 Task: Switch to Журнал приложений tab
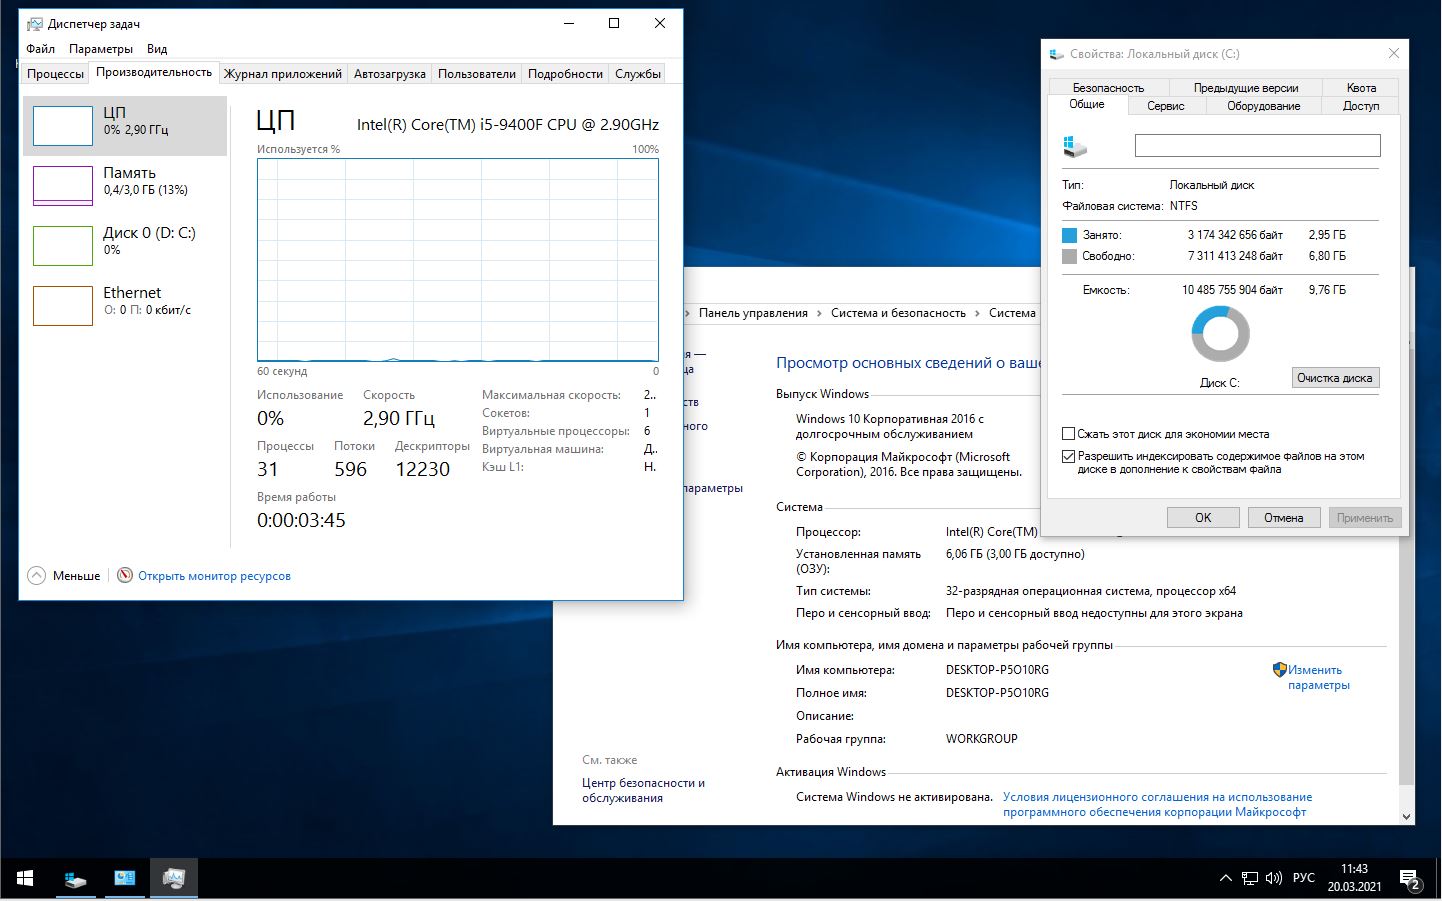(x=283, y=73)
